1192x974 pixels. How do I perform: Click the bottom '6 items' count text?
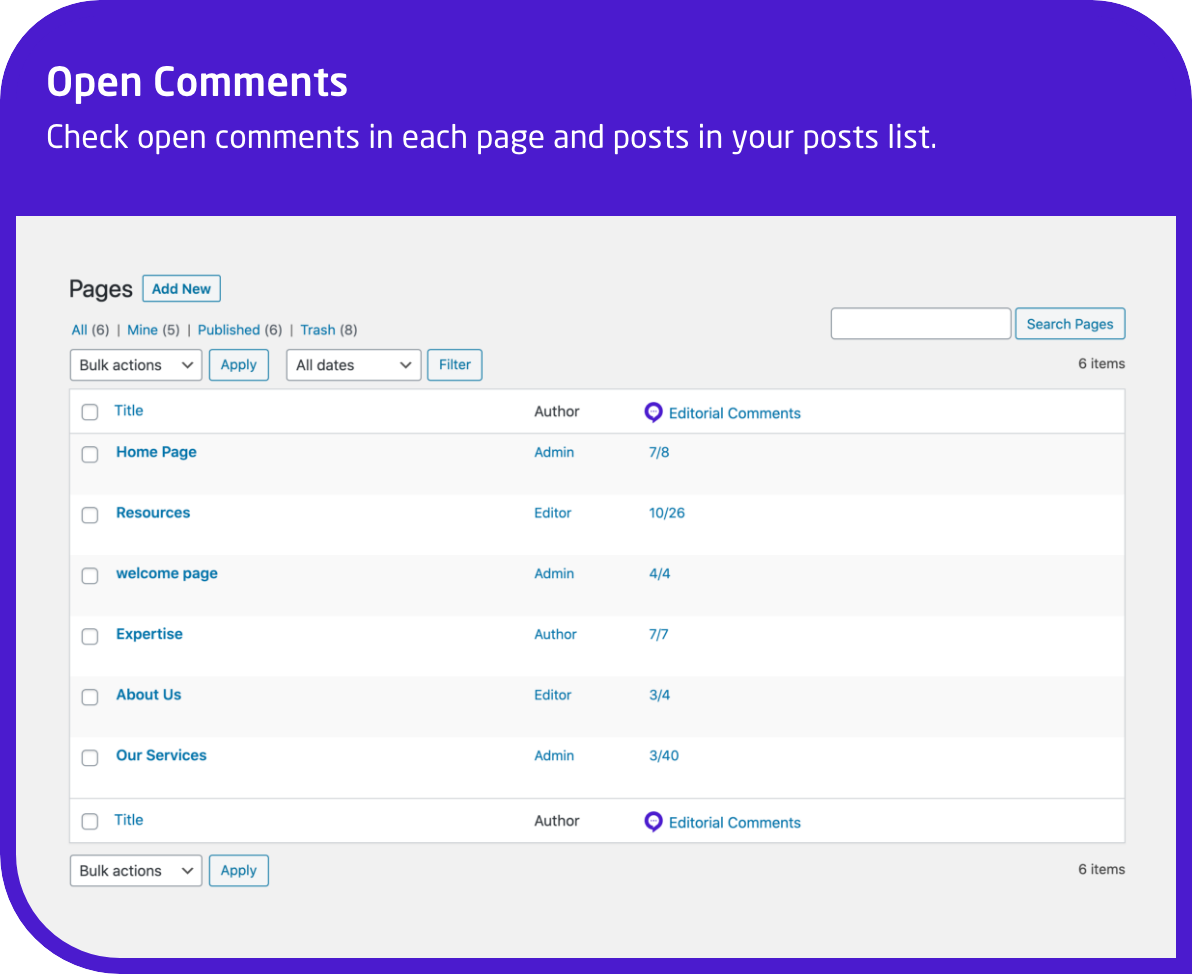click(1102, 869)
